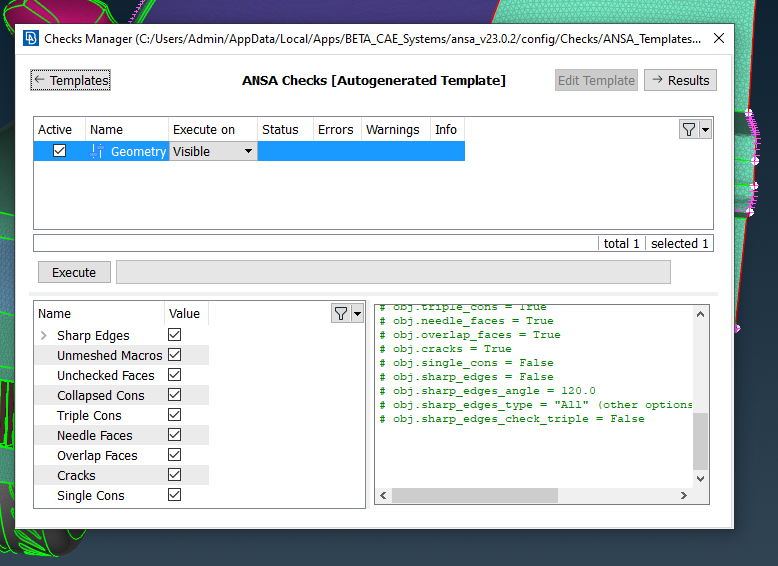This screenshot has height=566, width=778.
Task: Open the parameters filter dropdown arrow
Action: (357, 314)
